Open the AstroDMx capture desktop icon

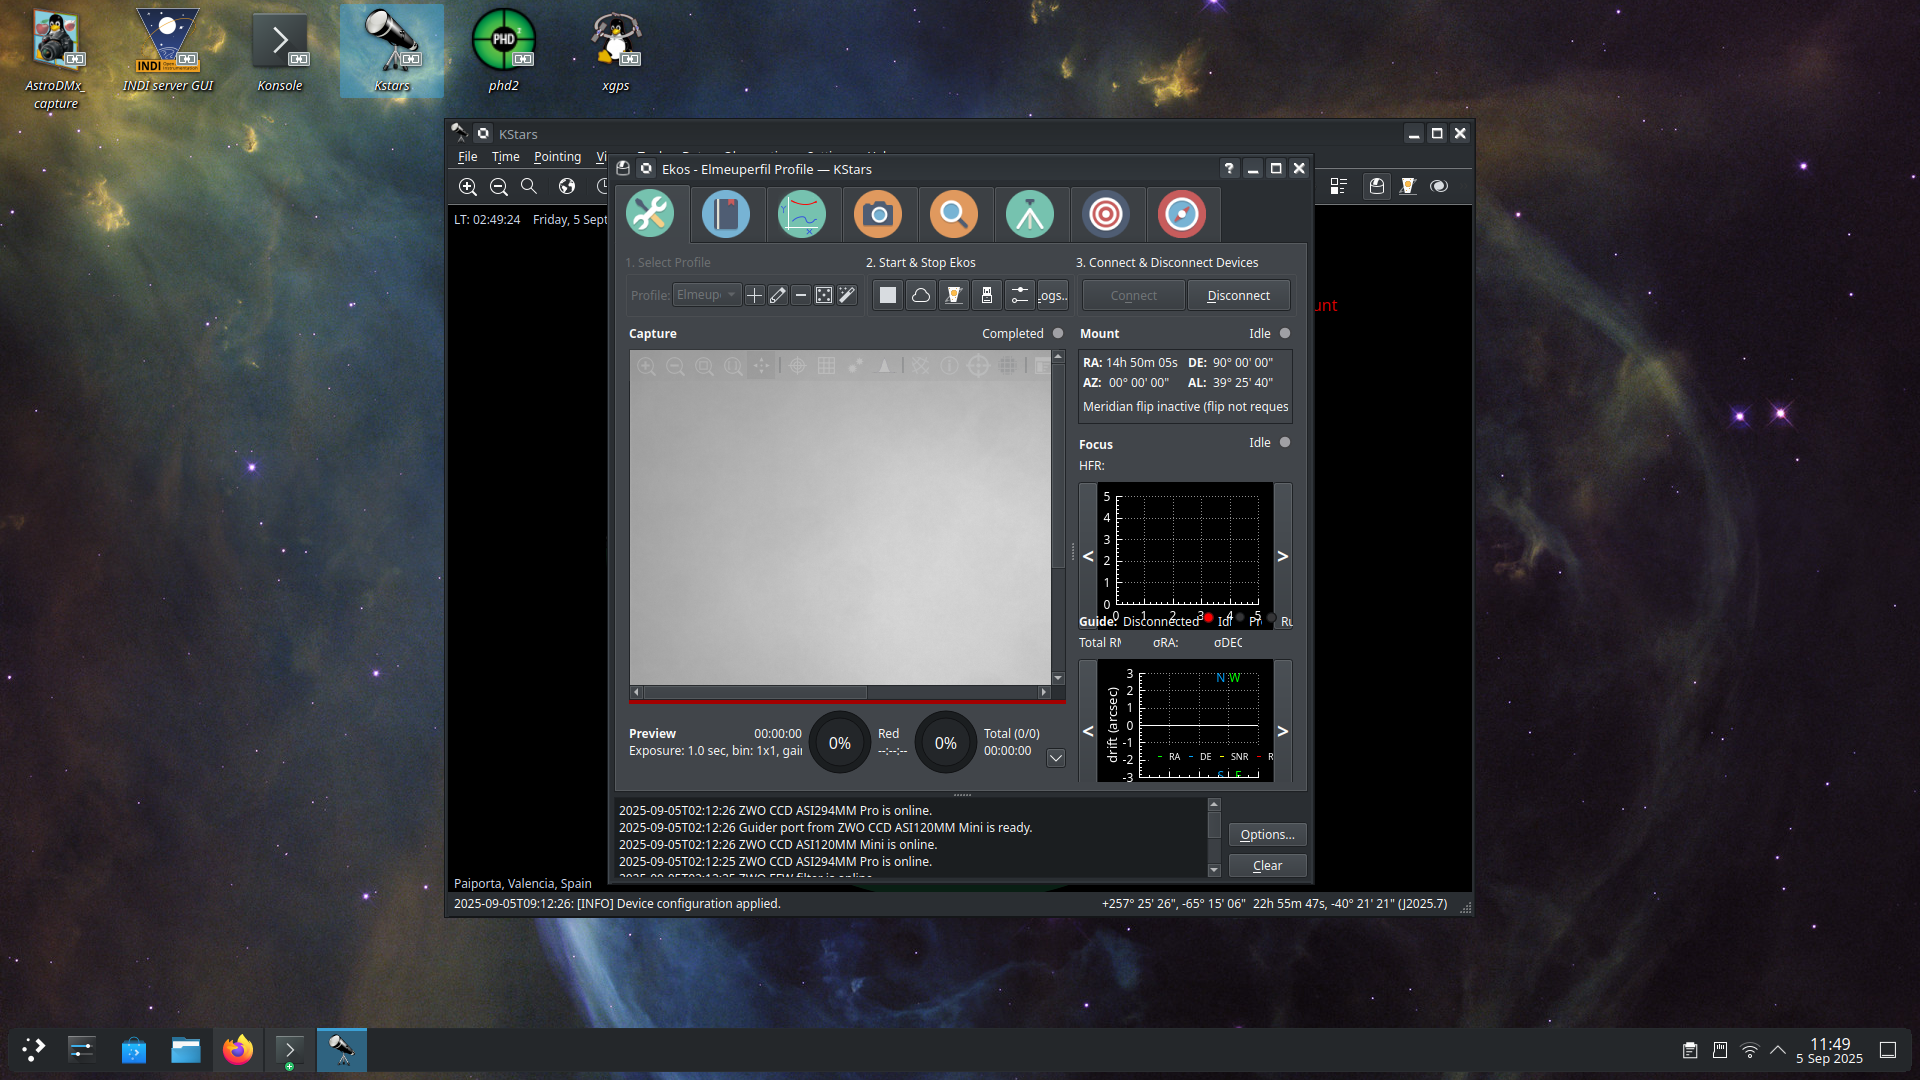[x=56, y=59]
